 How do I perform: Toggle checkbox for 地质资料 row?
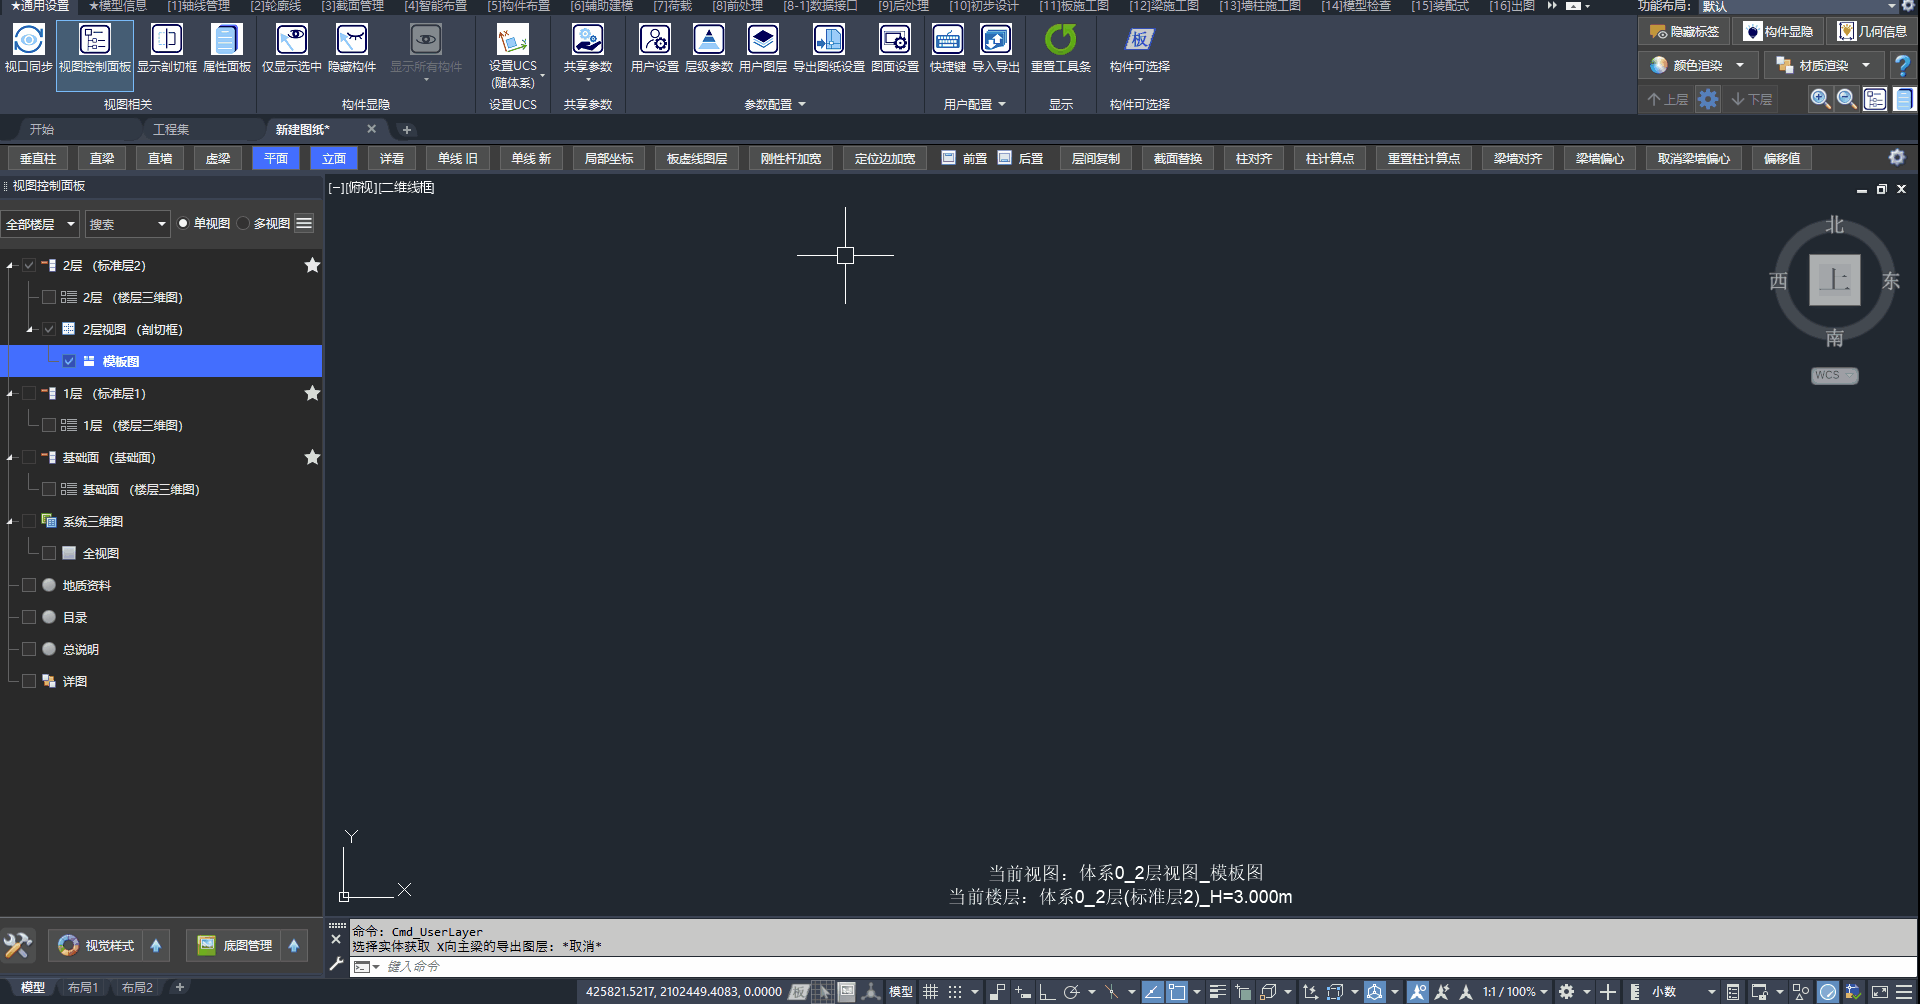[x=29, y=585]
